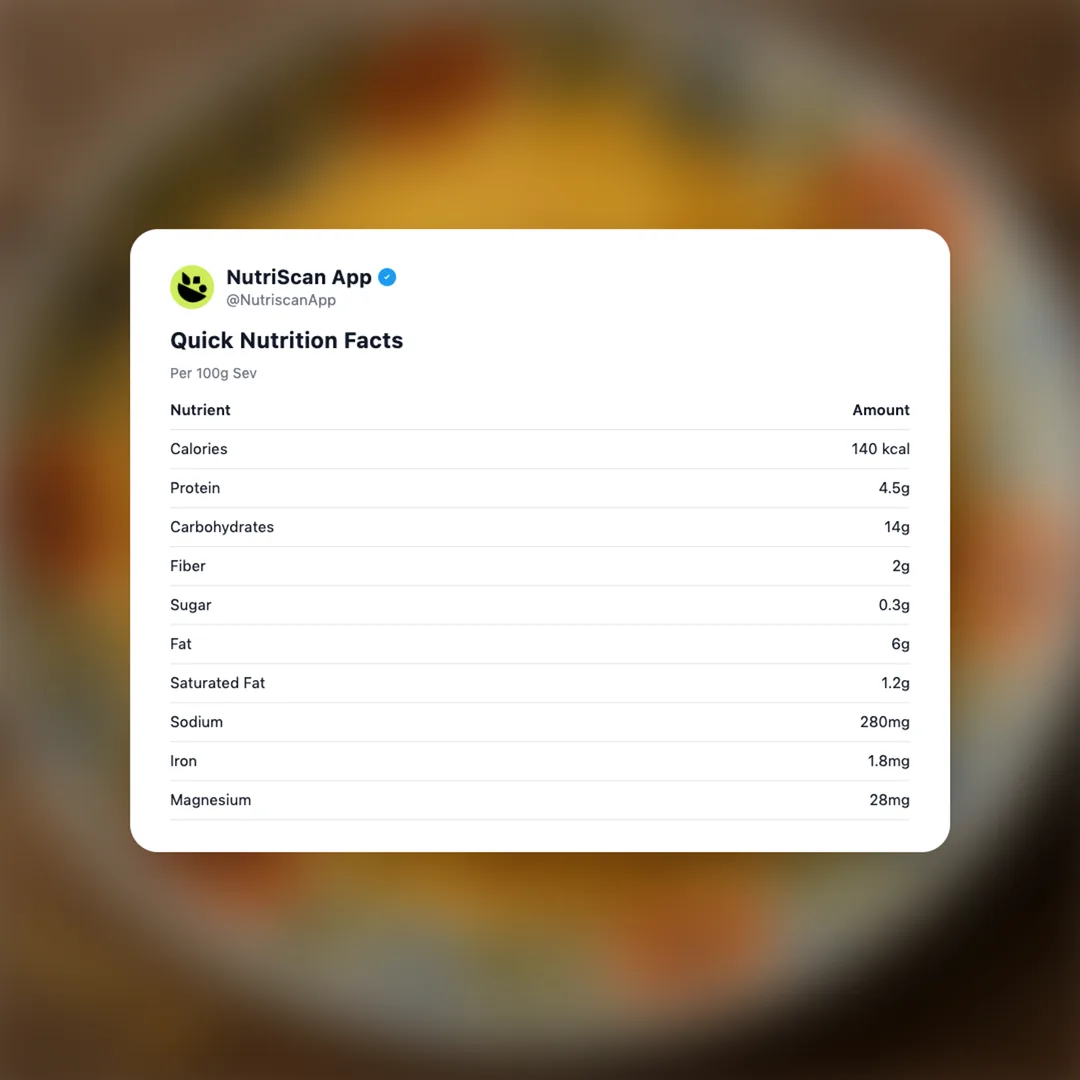The height and width of the screenshot is (1080, 1080).
Task: Click the Sodium 280mg value
Action: point(884,722)
